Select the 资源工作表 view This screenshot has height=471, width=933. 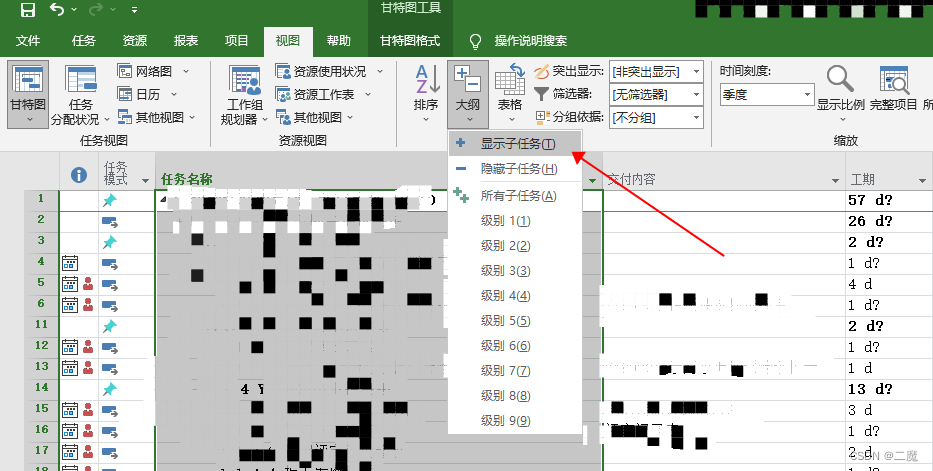[x=316, y=95]
